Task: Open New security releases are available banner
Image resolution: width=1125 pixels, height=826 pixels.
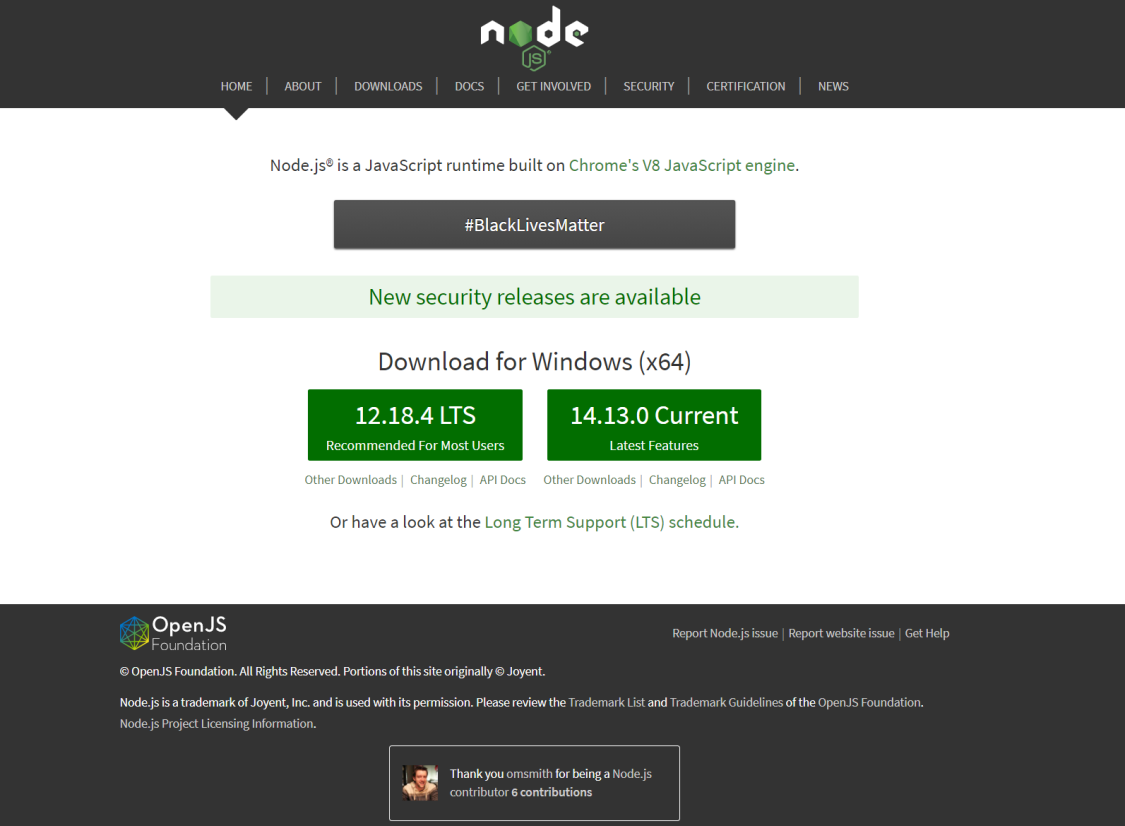Action: click(x=535, y=297)
